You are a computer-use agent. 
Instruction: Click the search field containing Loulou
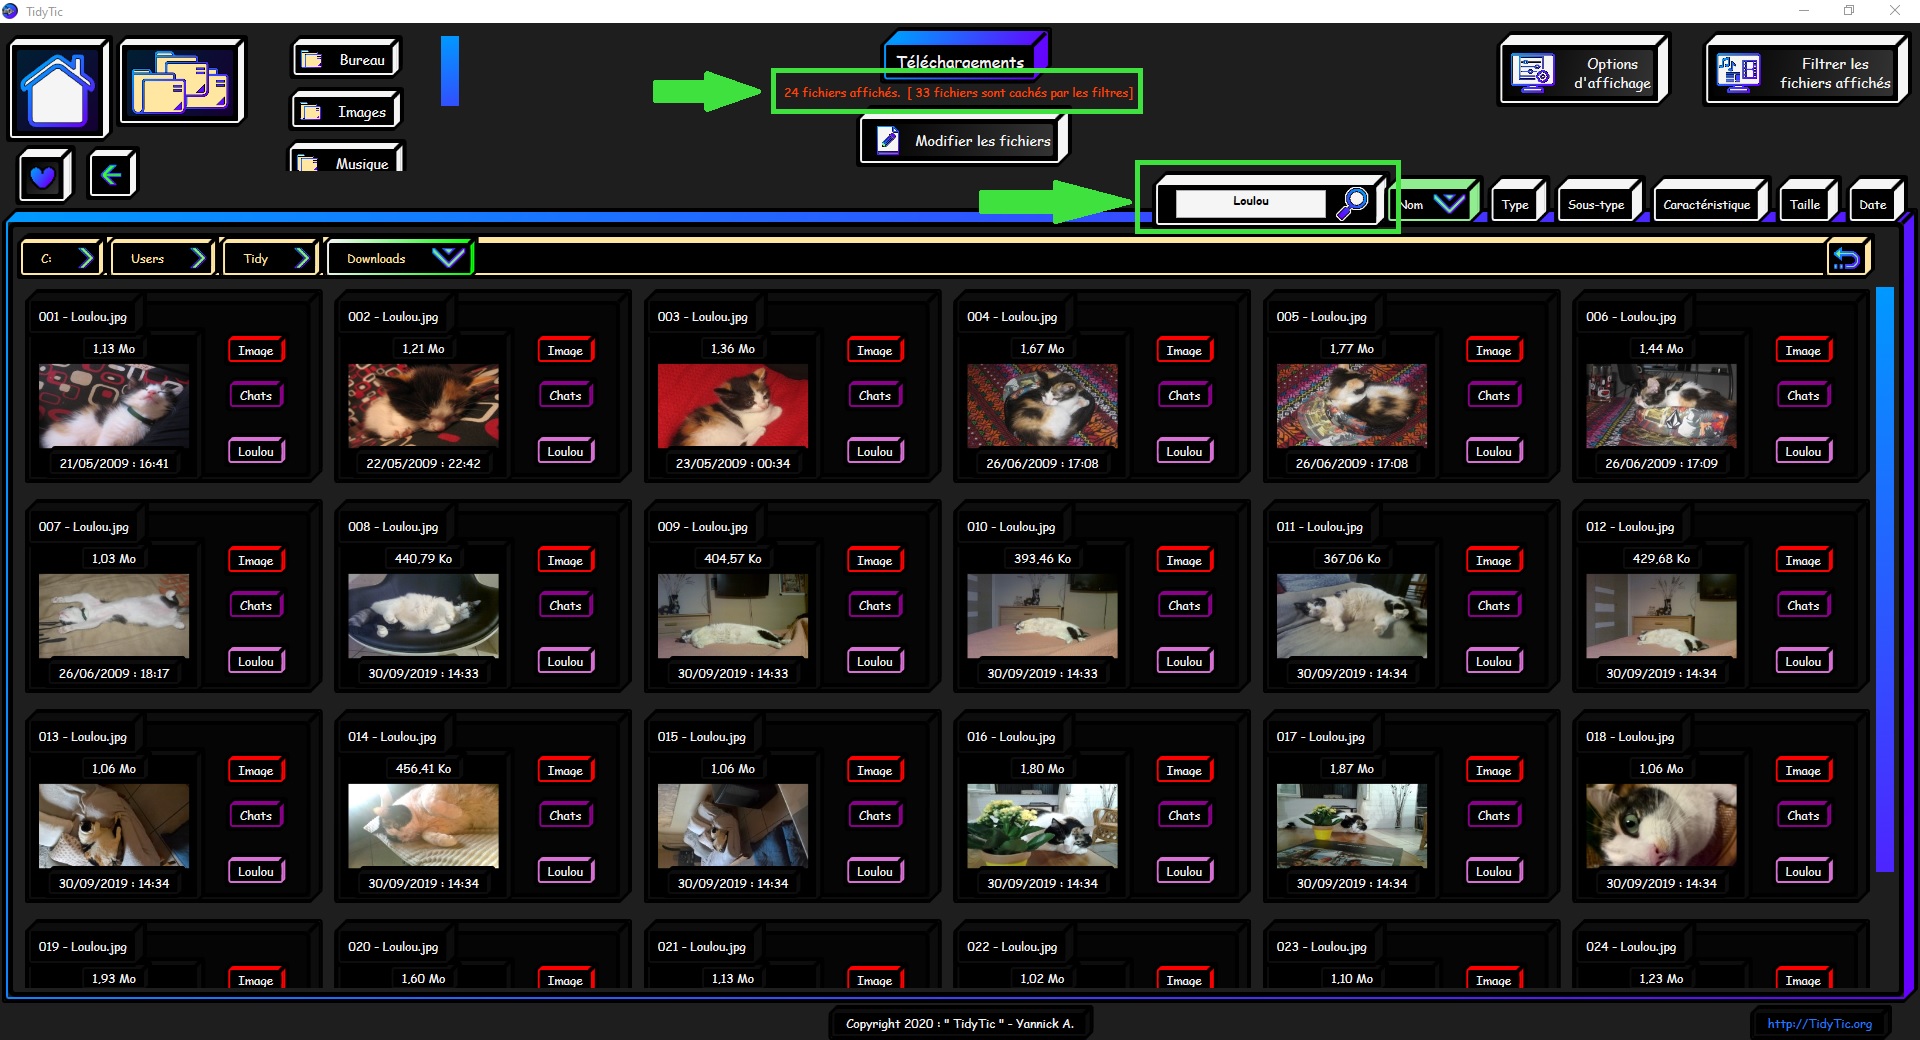[x=1250, y=203]
